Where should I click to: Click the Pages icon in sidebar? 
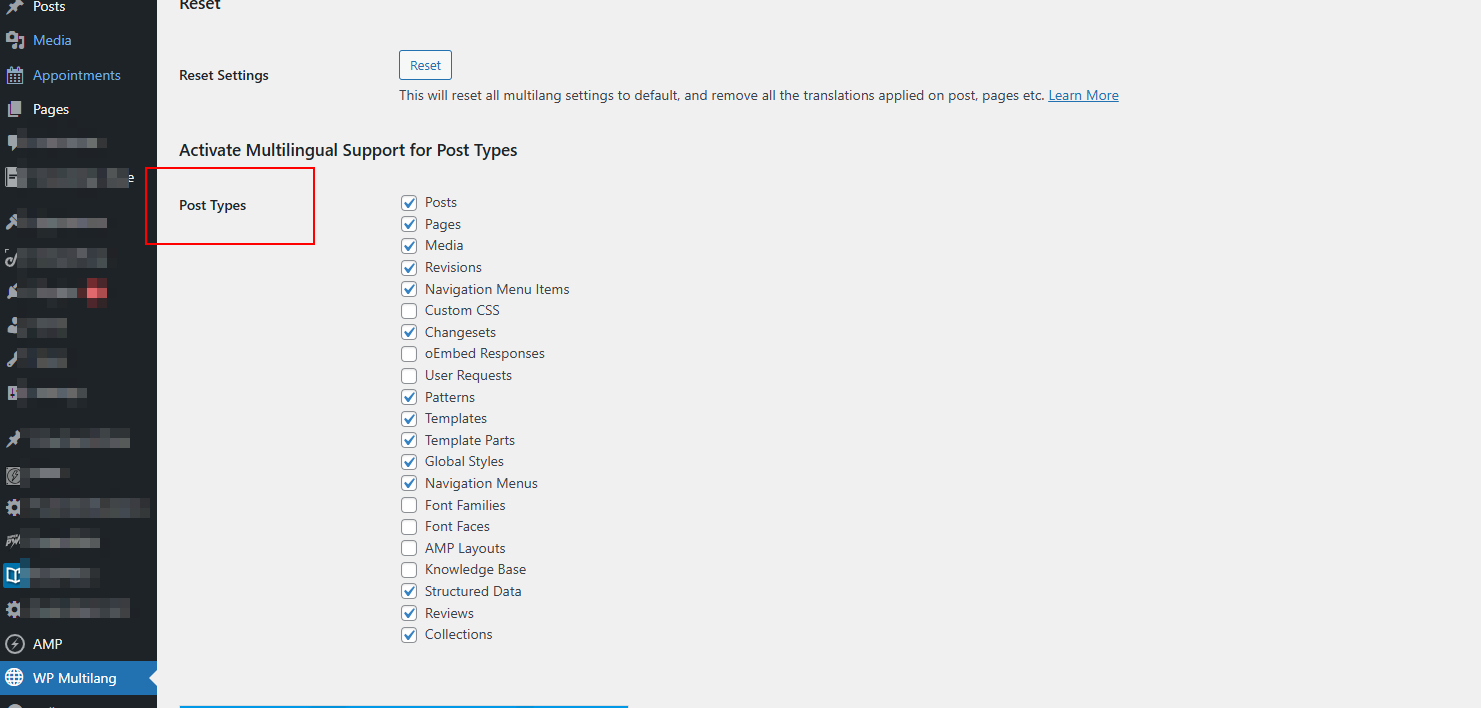click(15, 109)
